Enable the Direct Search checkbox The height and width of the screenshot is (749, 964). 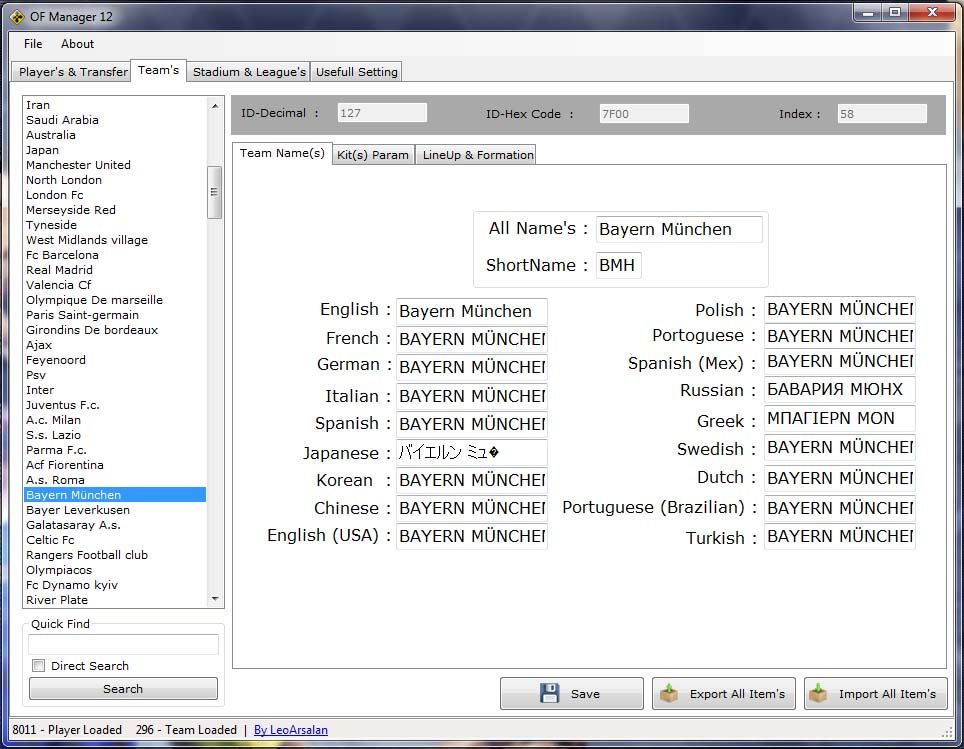click(x=39, y=666)
